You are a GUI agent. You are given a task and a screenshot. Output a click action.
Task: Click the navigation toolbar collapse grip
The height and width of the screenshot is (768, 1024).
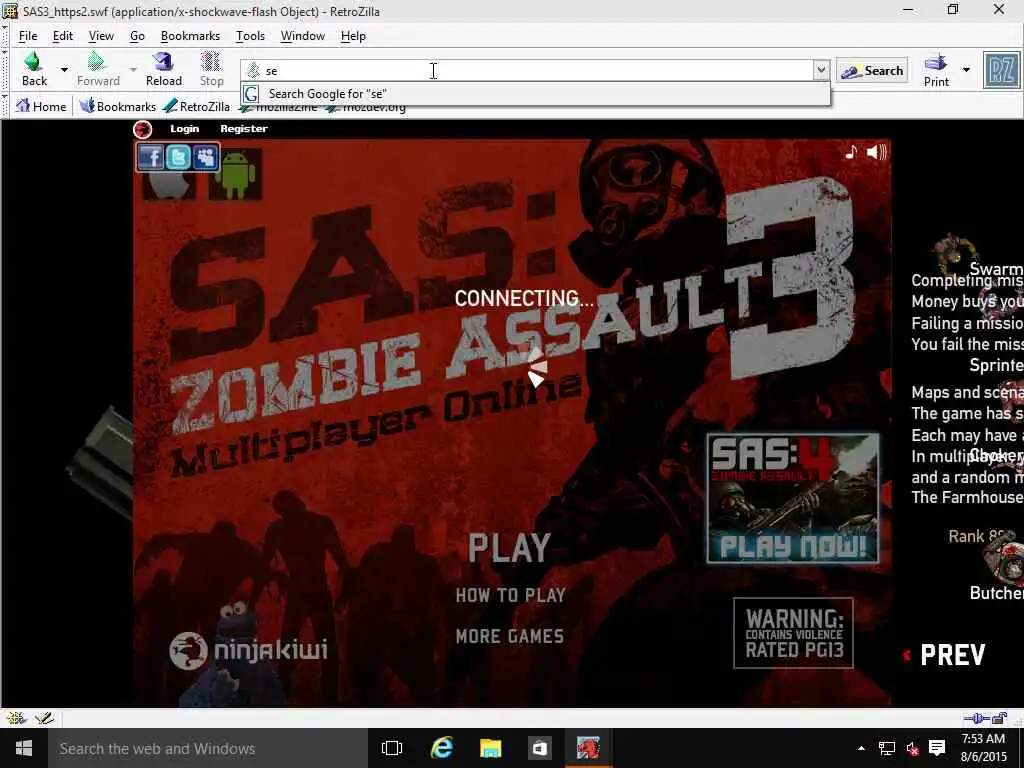(x=6, y=70)
